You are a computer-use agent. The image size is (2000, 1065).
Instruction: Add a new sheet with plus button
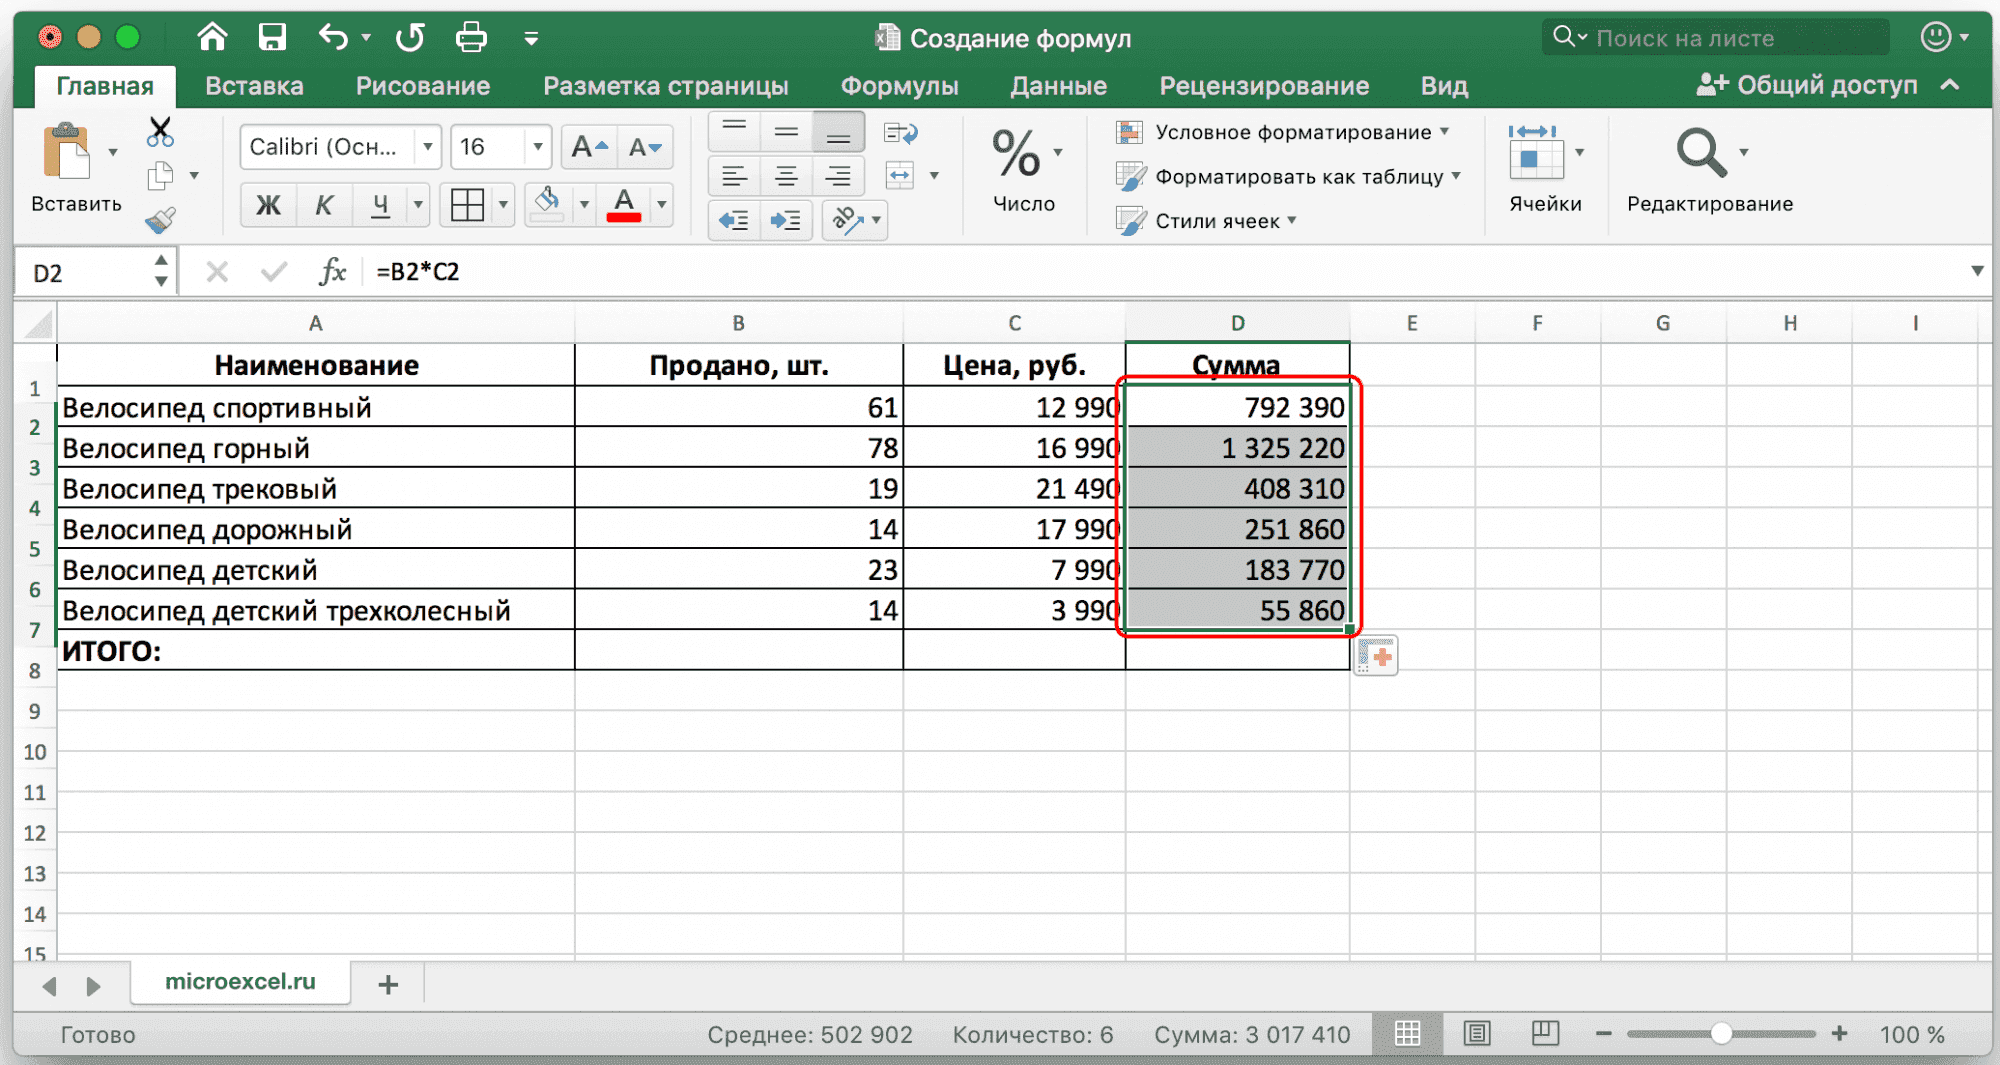(x=388, y=985)
